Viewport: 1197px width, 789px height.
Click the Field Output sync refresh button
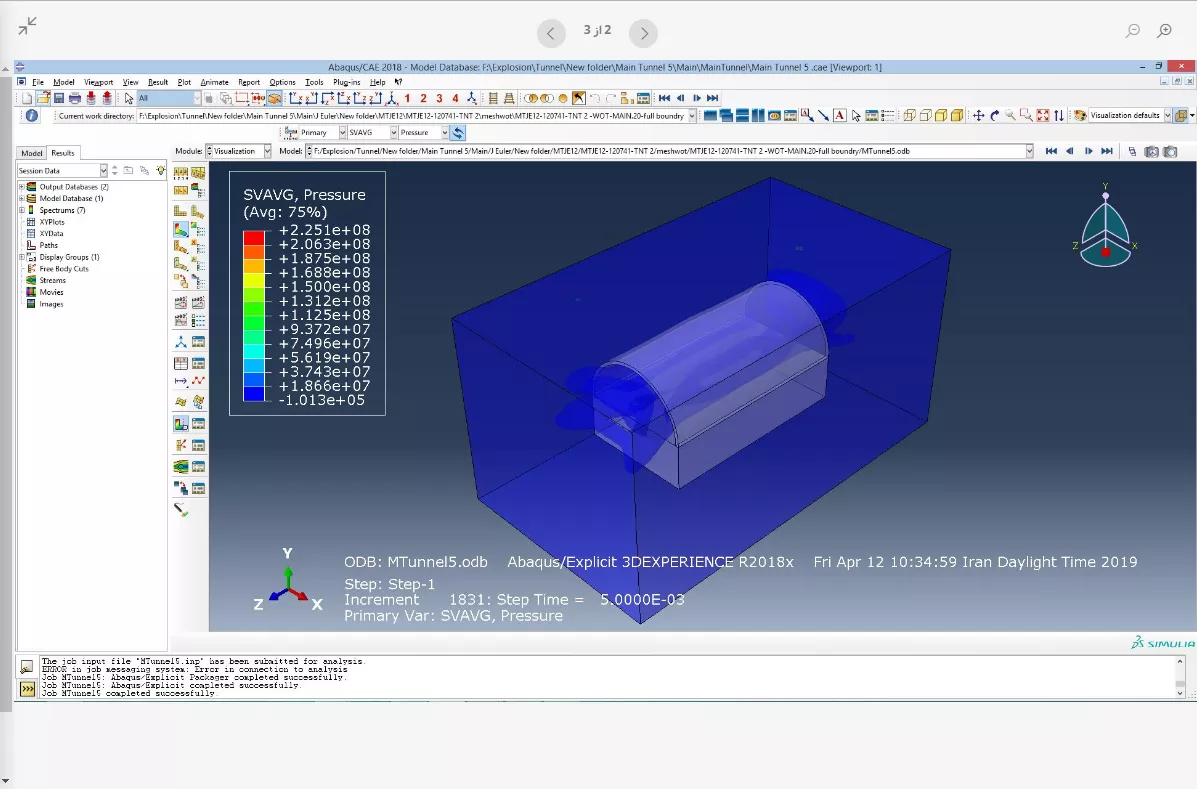(458, 133)
